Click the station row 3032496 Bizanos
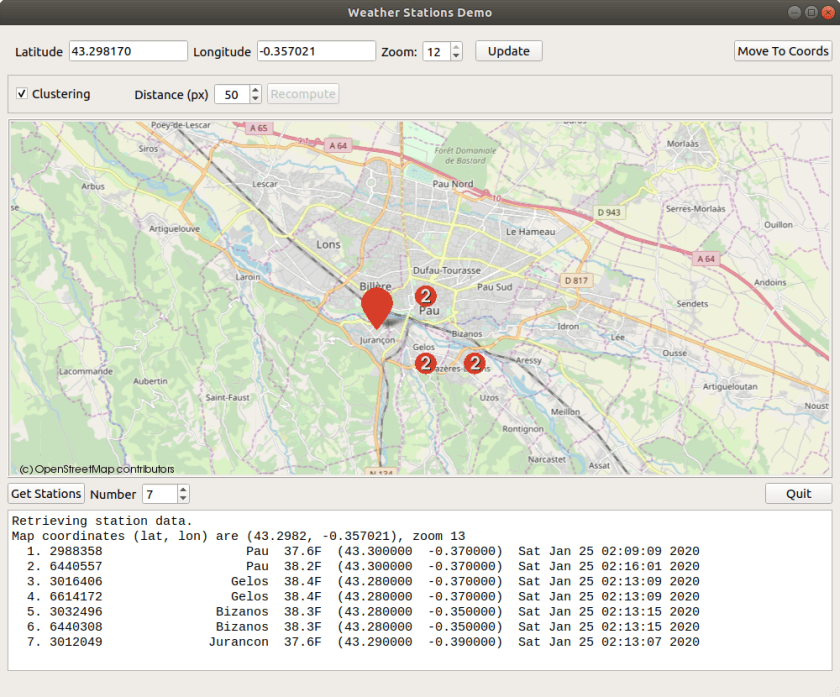The height and width of the screenshot is (697, 840). [363, 611]
